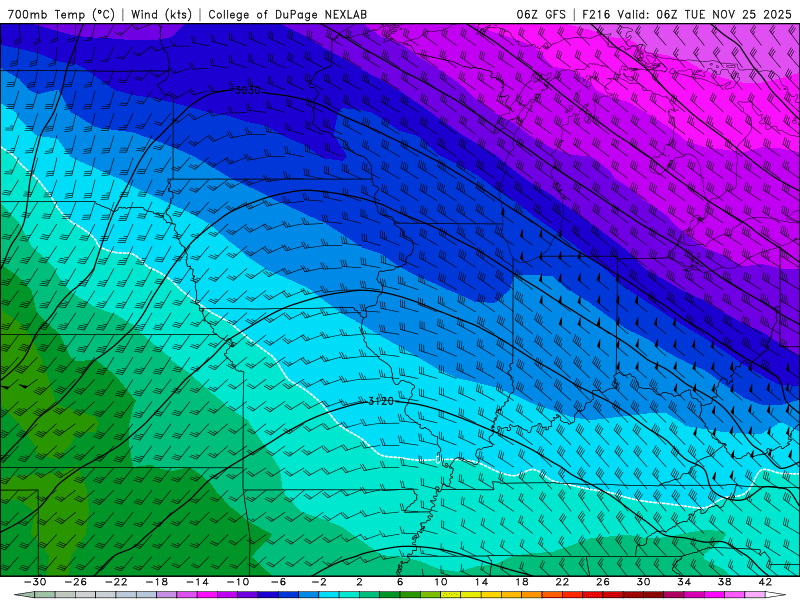
Task: Click the '-10' color scale label
Action: coord(238,582)
